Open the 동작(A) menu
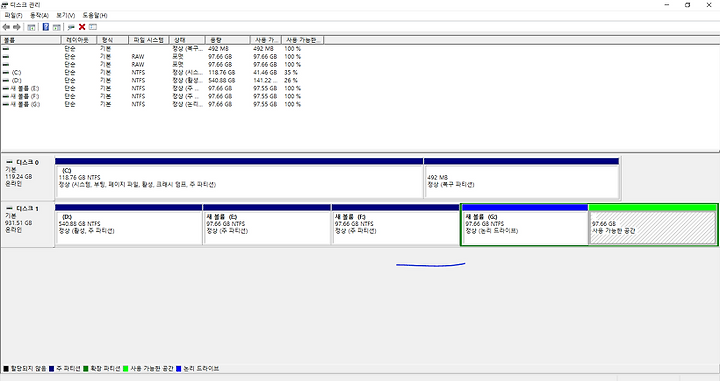Screen dimensions: 720x381 pos(39,15)
